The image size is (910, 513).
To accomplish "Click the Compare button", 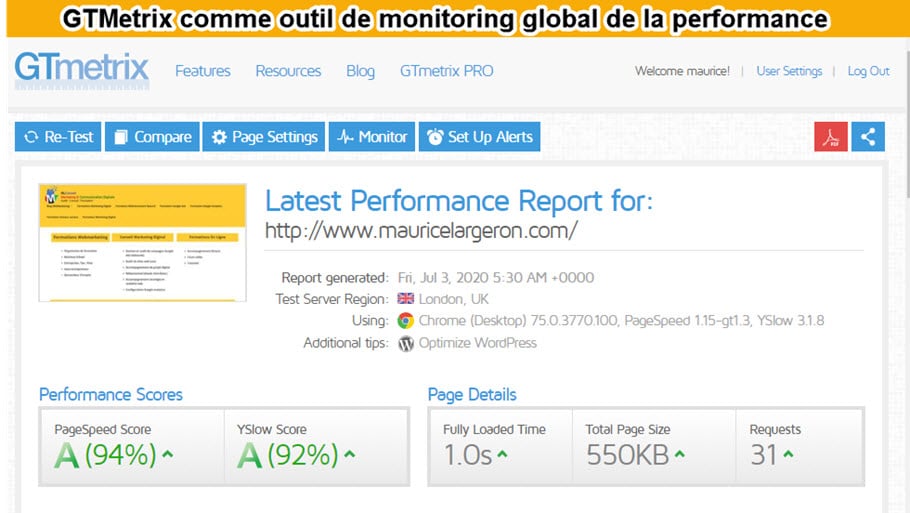I will coord(152,136).
